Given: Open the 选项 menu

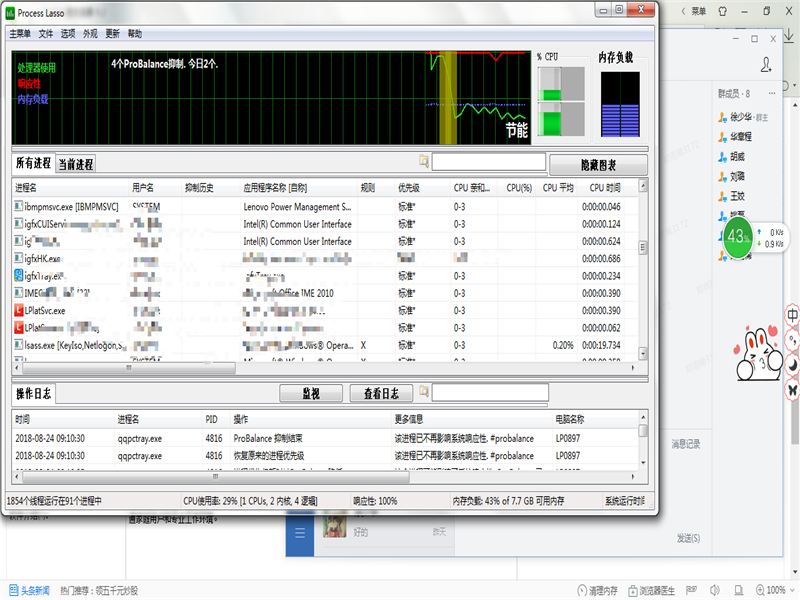Looking at the screenshot, I should click(68, 33).
